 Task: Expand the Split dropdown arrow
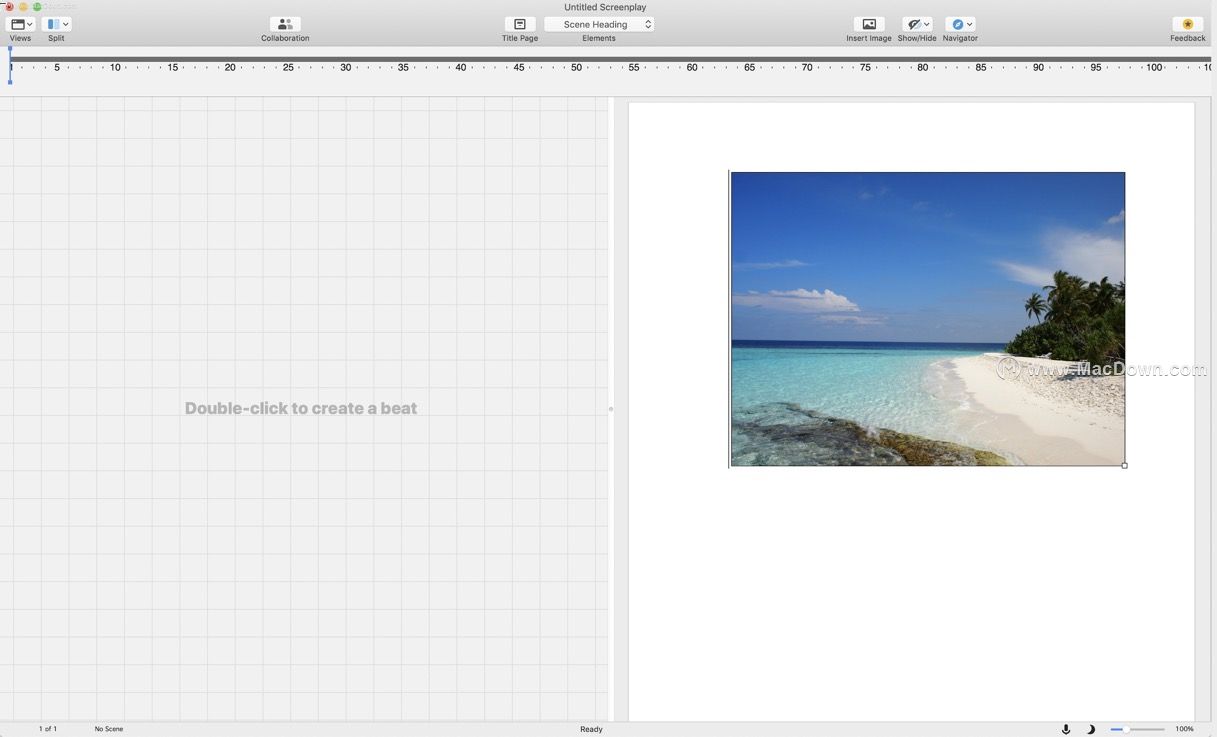click(x=65, y=24)
